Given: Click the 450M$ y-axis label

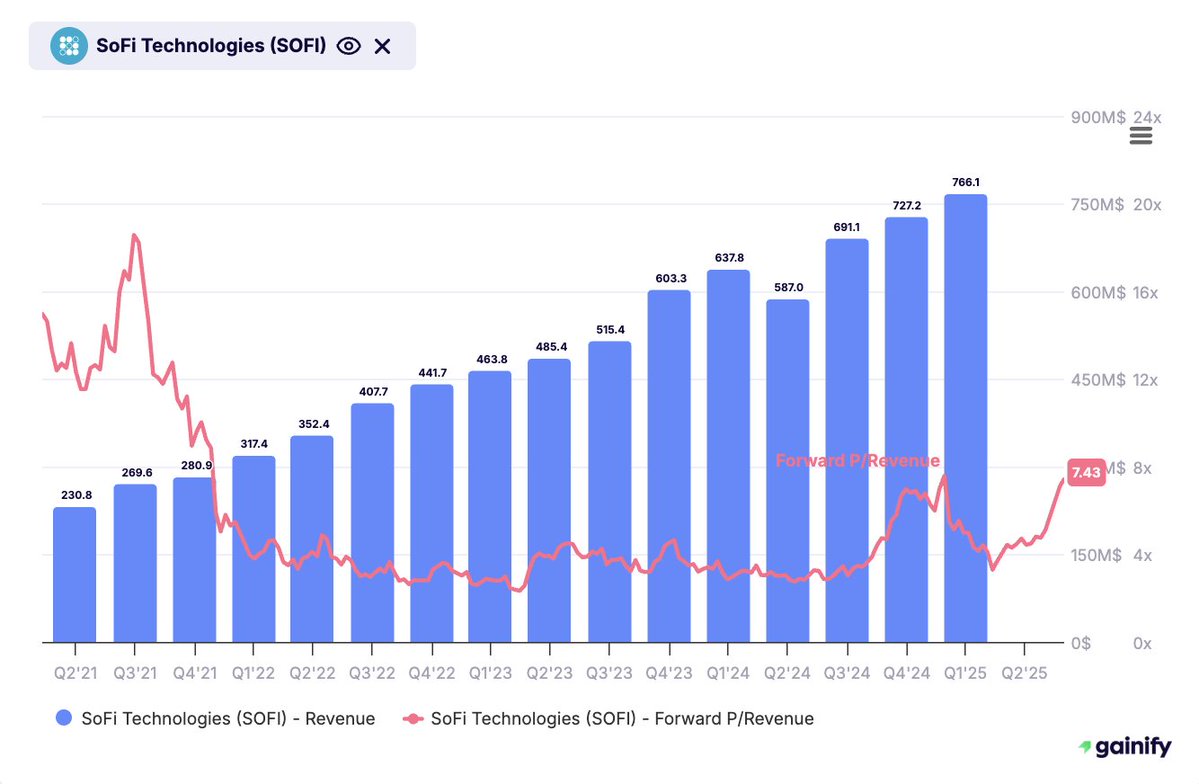Looking at the screenshot, I should (x=1098, y=379).
